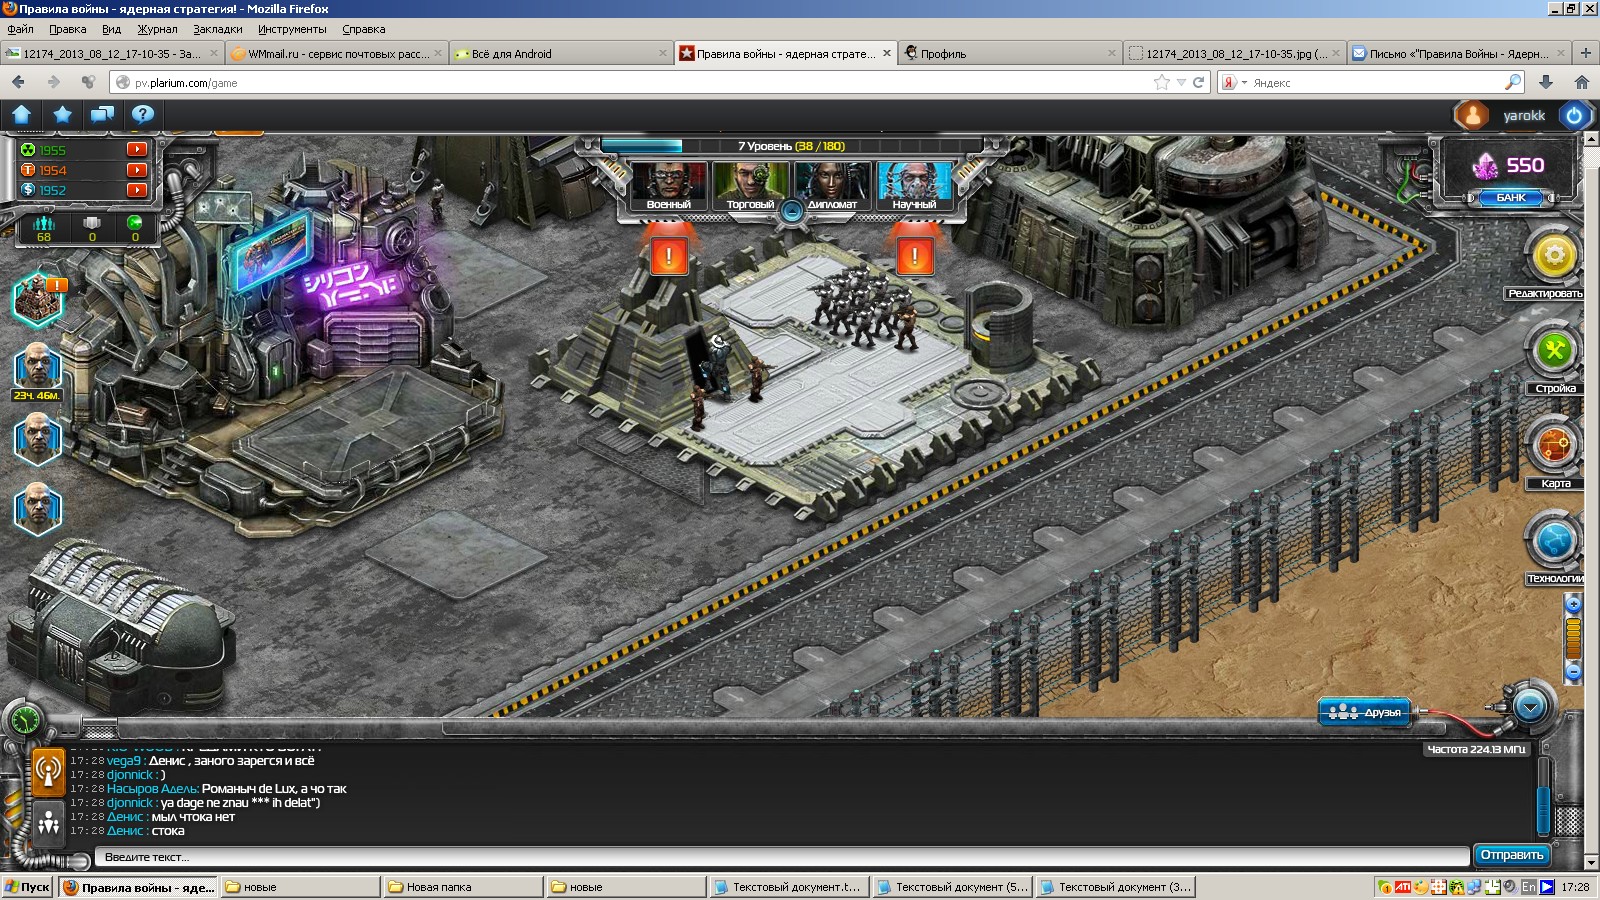Open the Технологии button
This screenshot has width=1600, height=900.
pyautogui.click(x=1555, y=541)
